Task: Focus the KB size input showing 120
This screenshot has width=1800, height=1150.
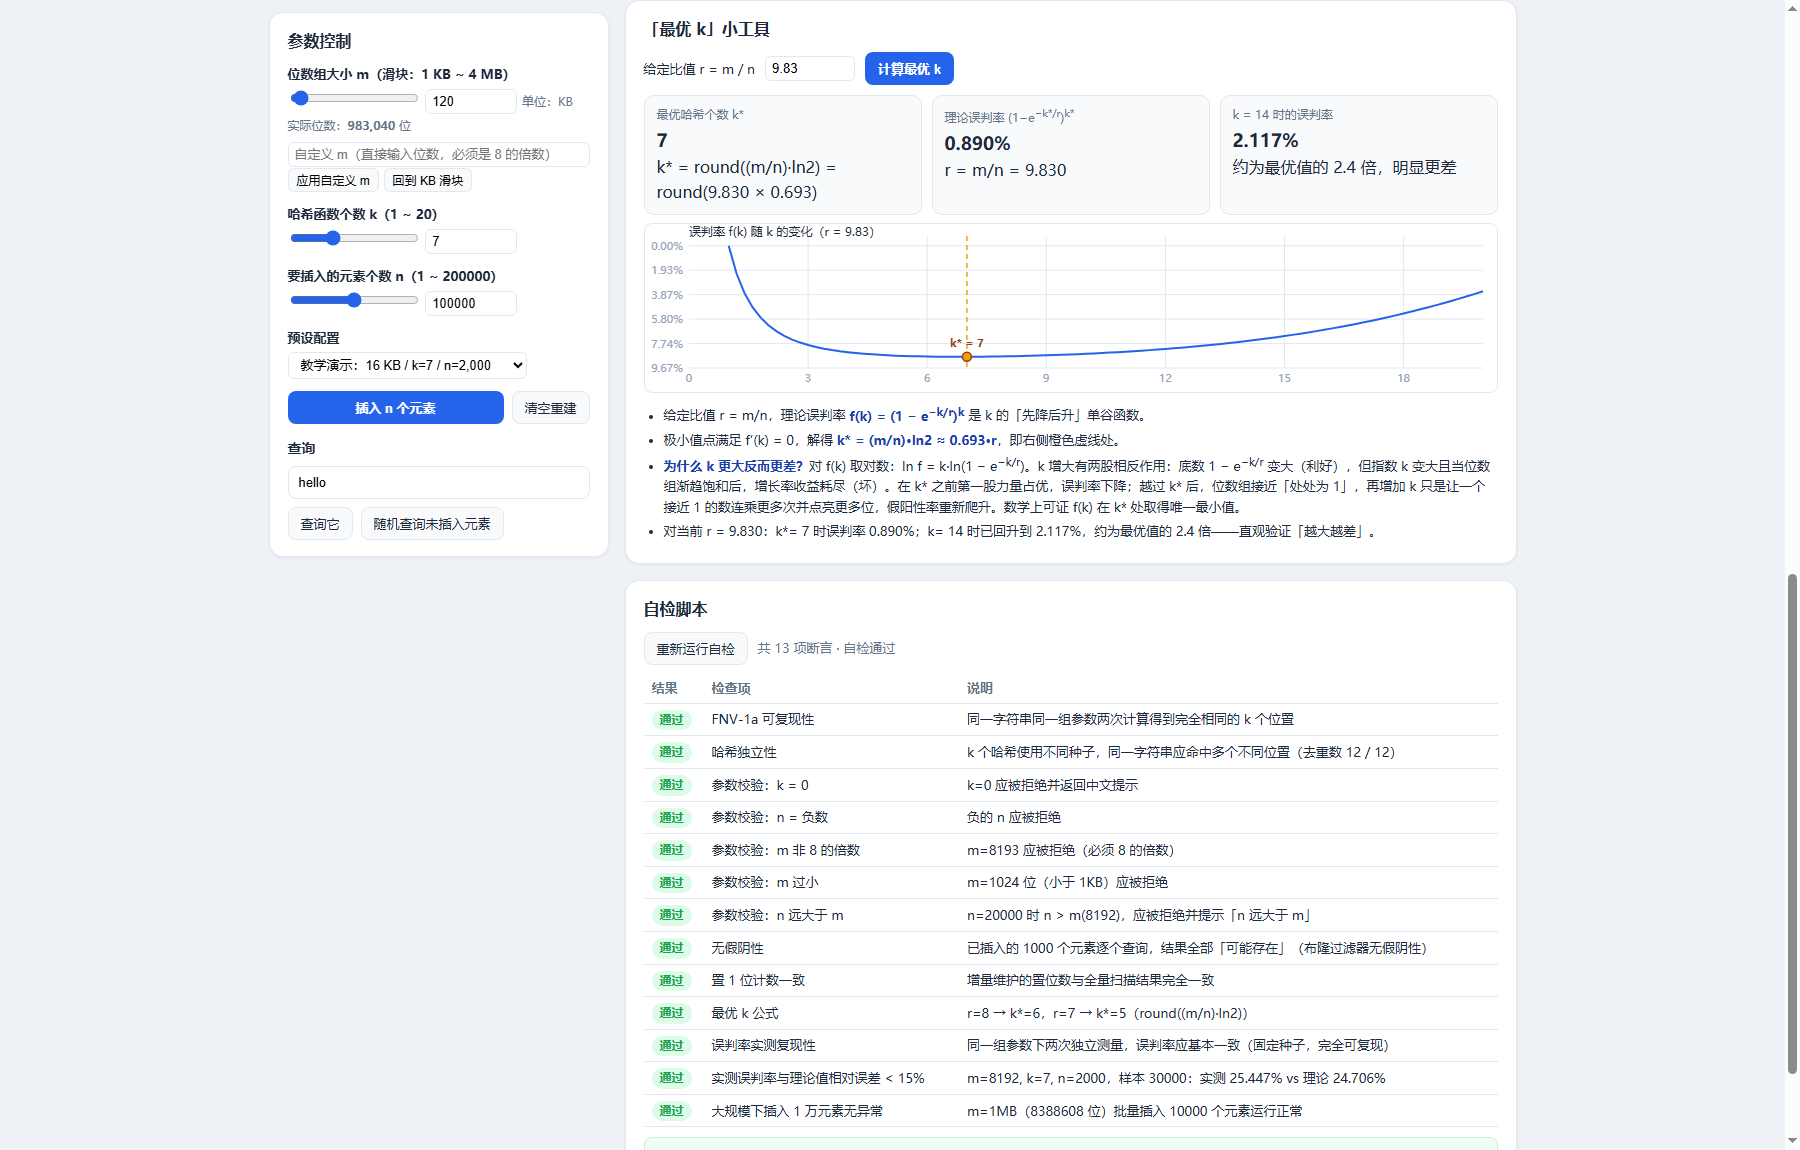Action: pos(471,101)
